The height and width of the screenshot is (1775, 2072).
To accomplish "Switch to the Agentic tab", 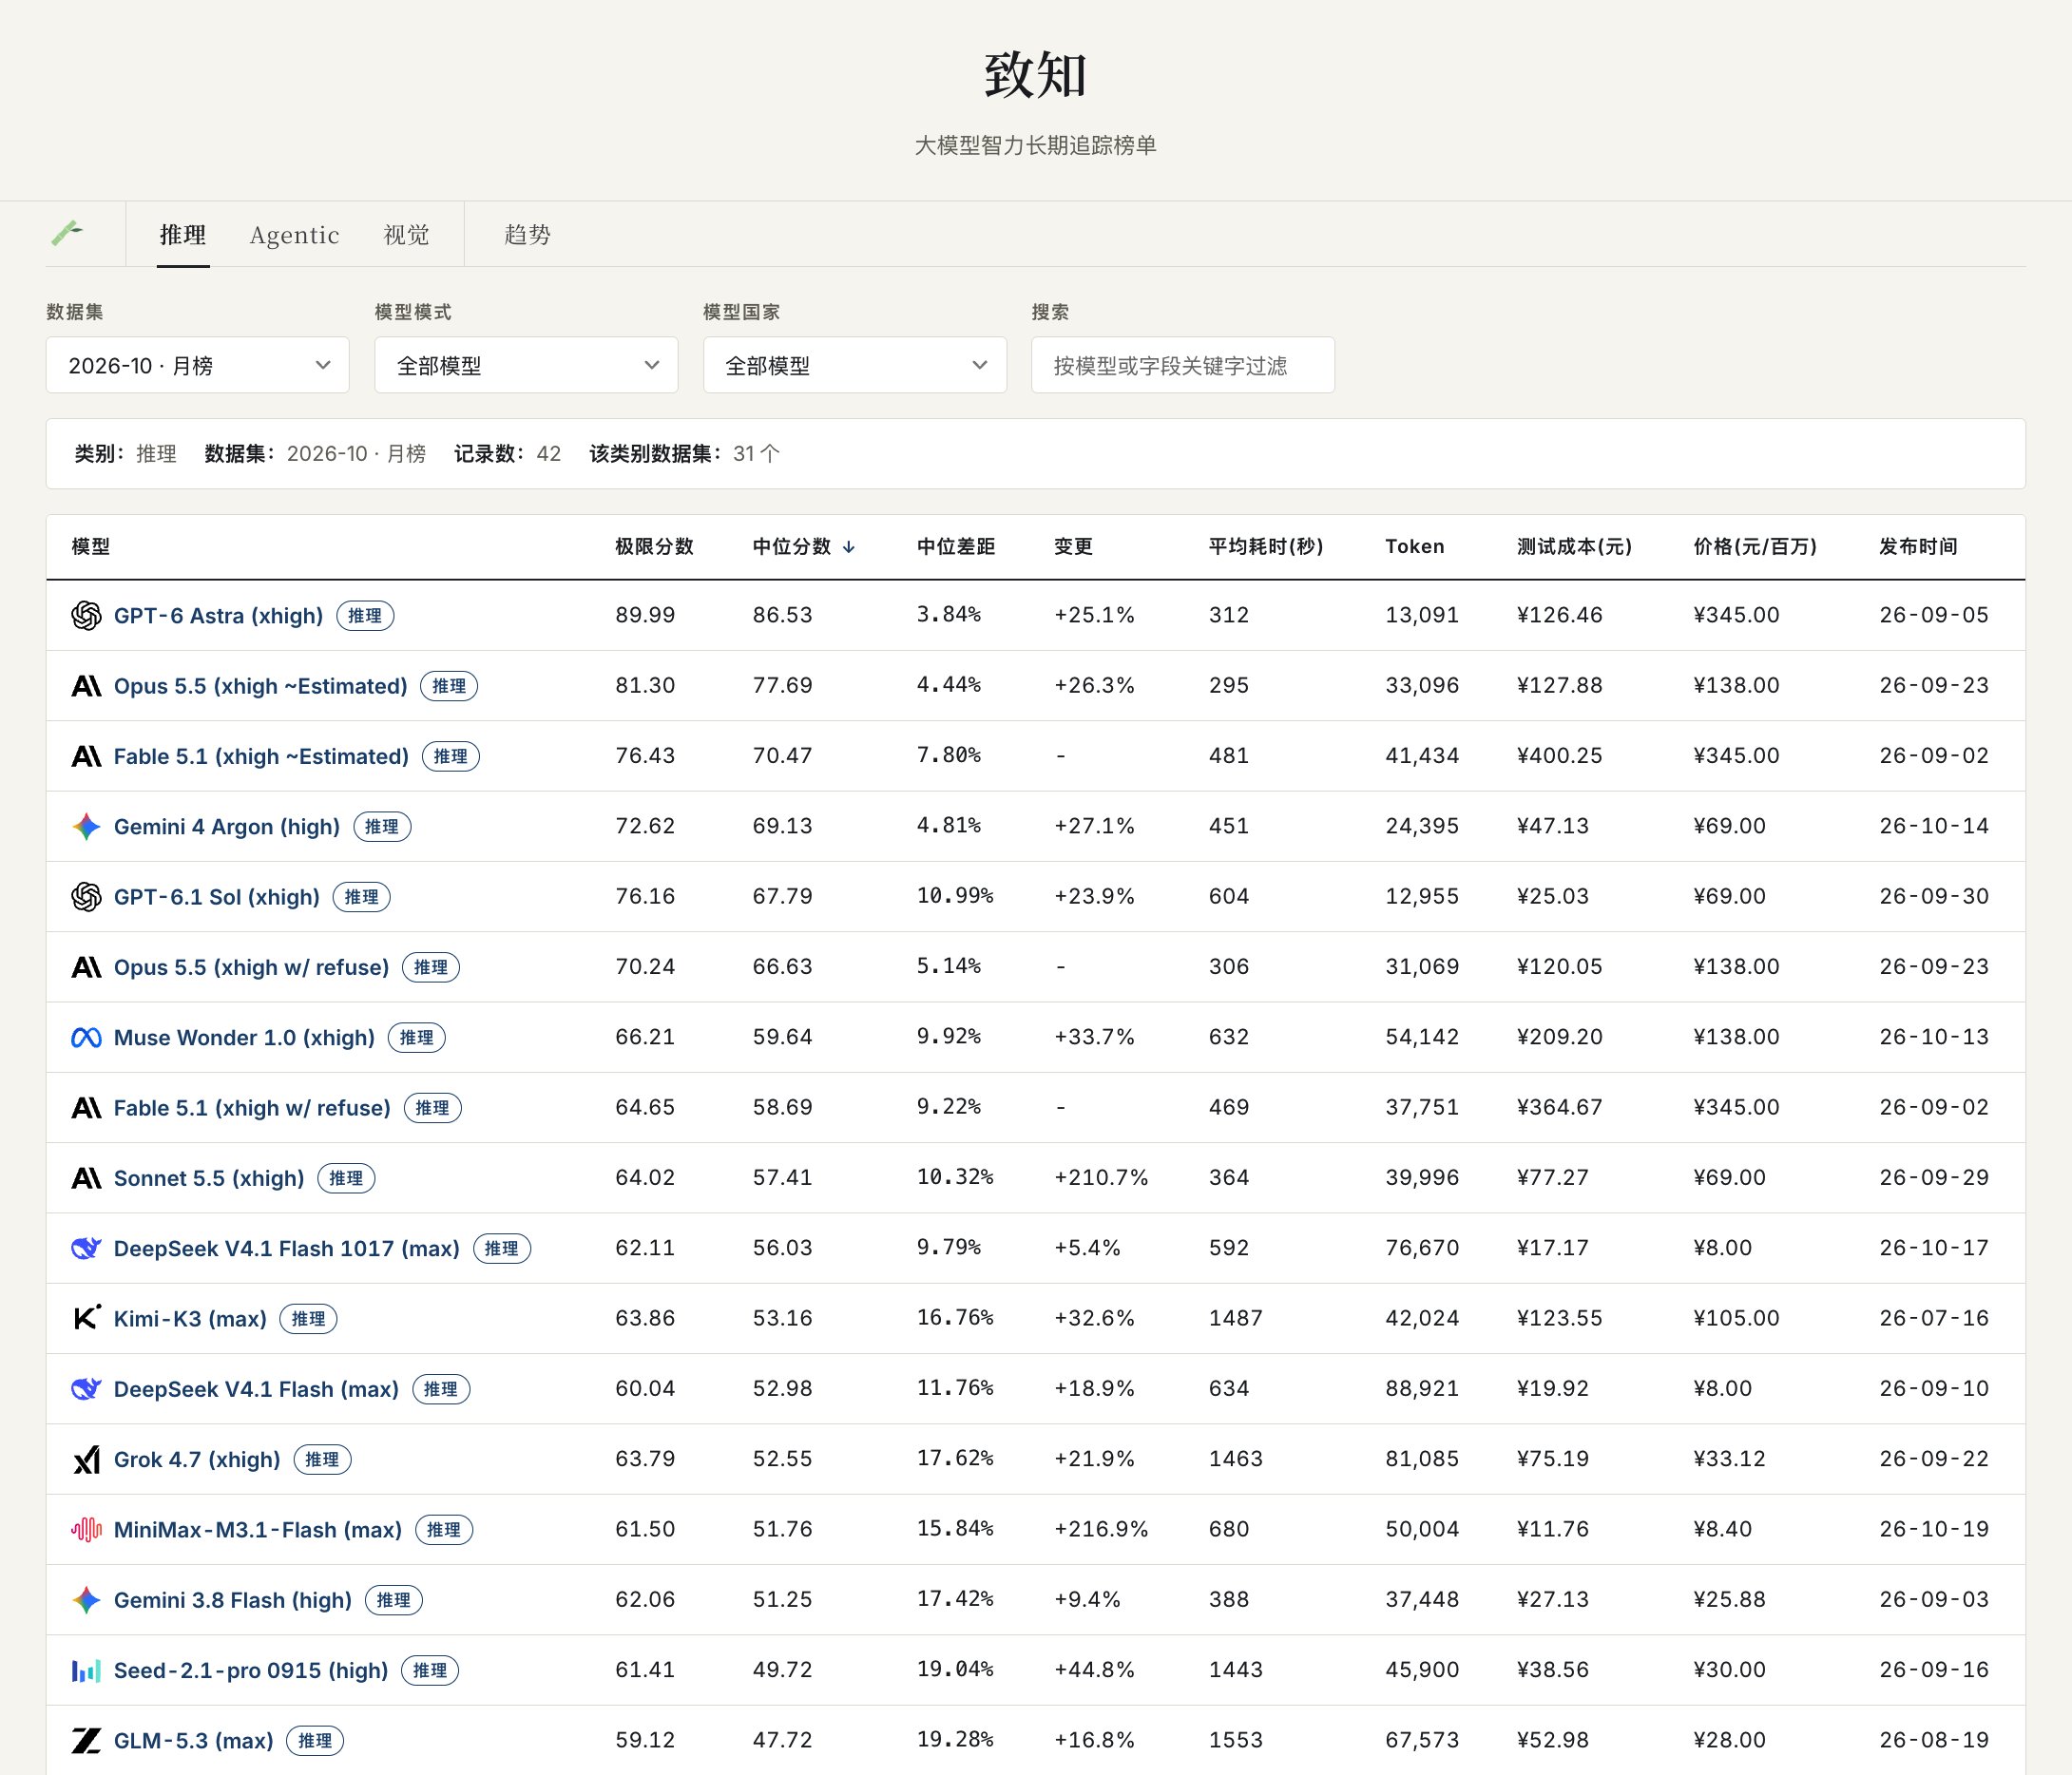I will coord(294,234).
